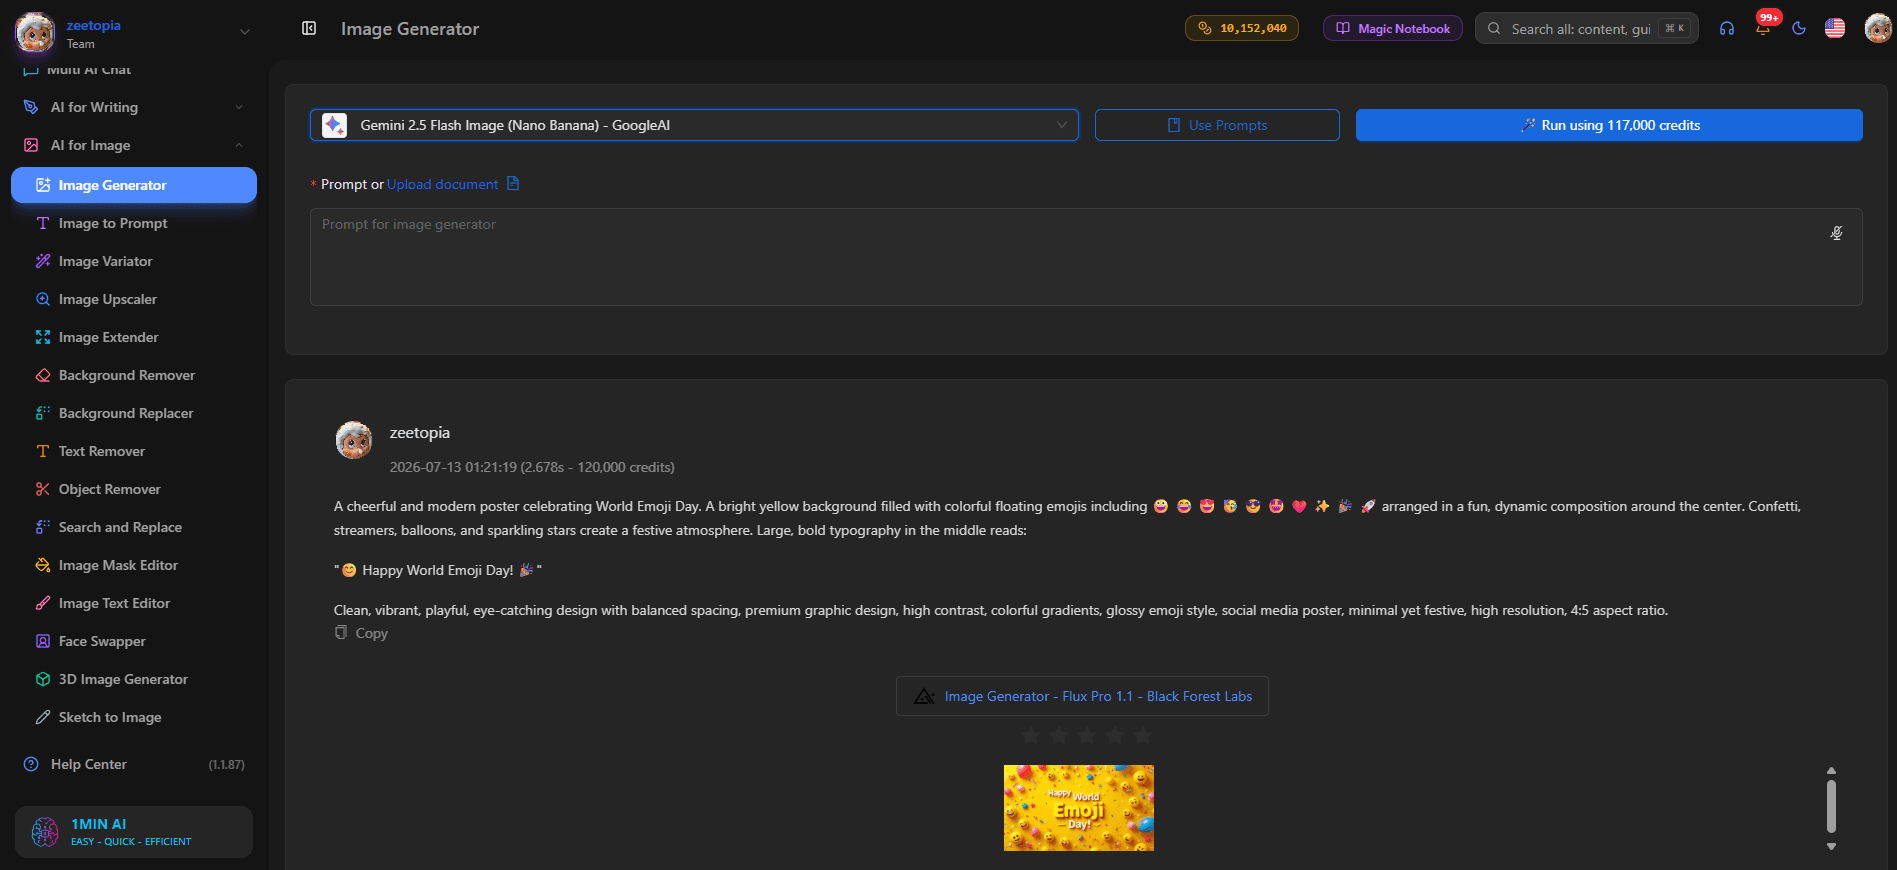Click the upload document file icon

pyautogui.click(x=513, y=183)
